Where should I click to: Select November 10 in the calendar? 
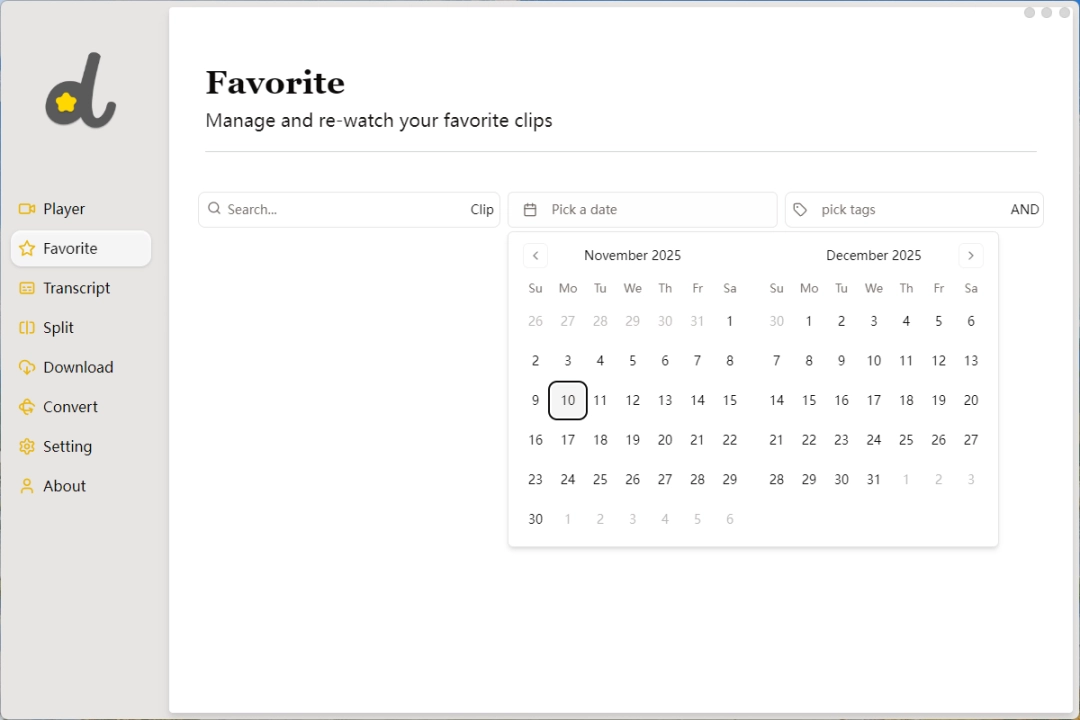[568, 400]
